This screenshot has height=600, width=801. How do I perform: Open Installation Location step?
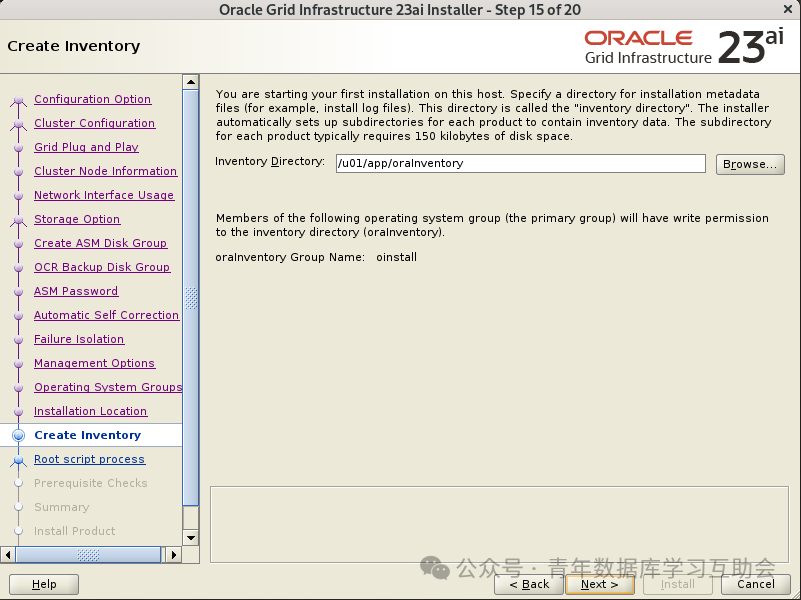coord(90,411)
